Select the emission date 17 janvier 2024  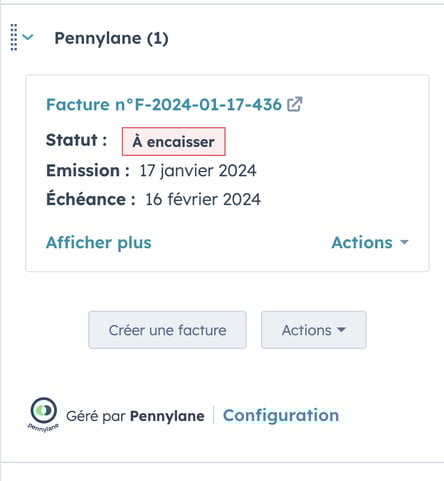point(198,171)
